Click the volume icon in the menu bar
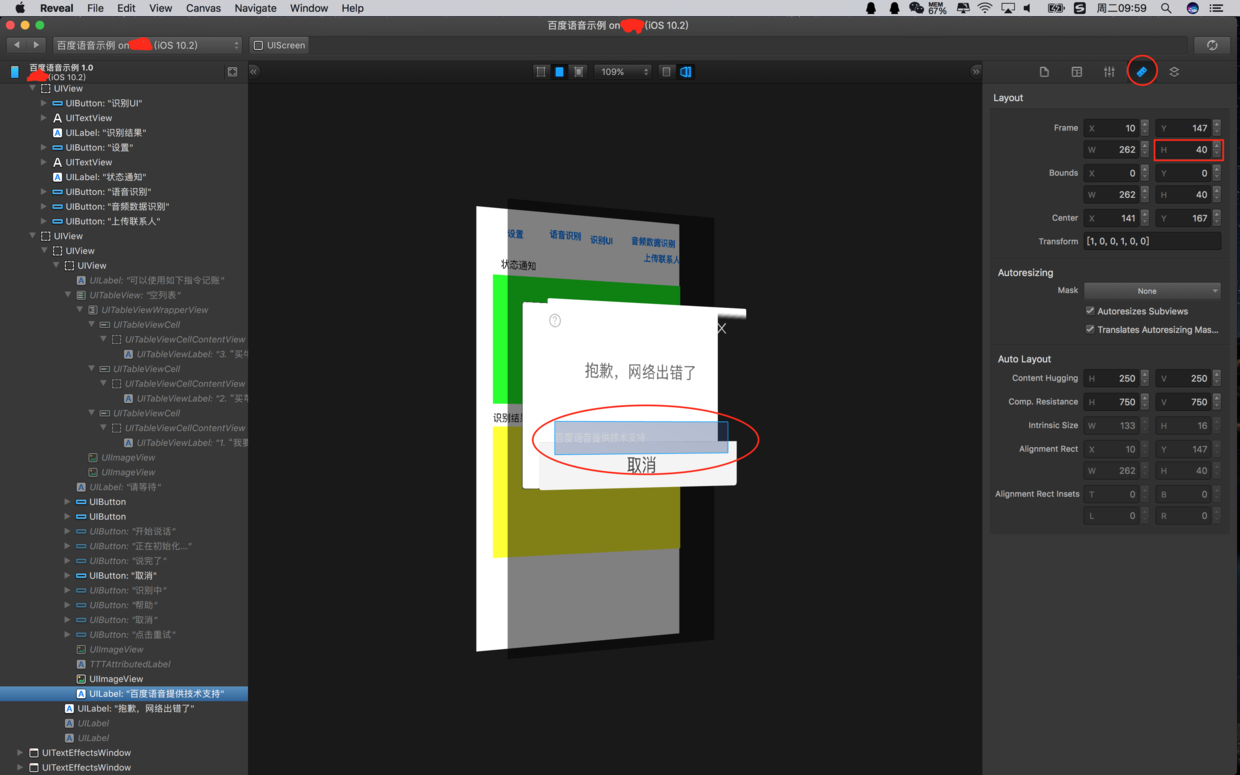Viewport: 1240px width, 775px height. tap(1029, 8)
